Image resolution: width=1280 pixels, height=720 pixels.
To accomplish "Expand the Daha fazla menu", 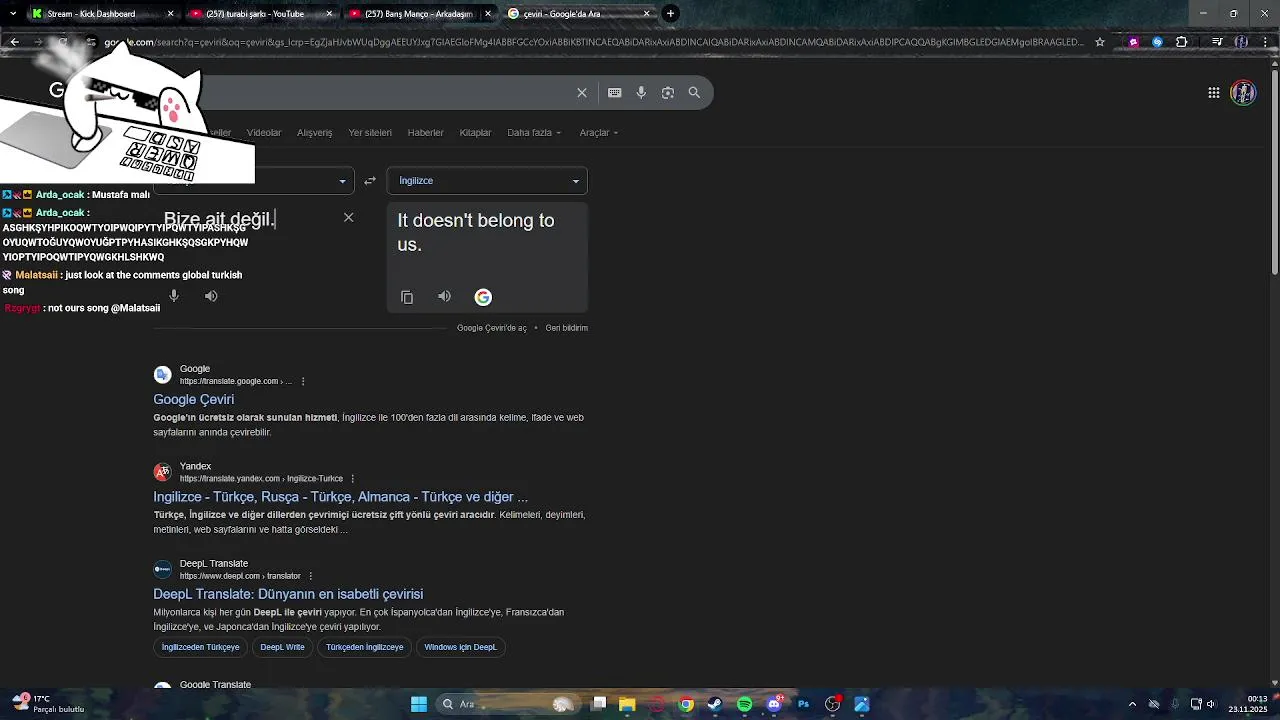I will (534, 133).
